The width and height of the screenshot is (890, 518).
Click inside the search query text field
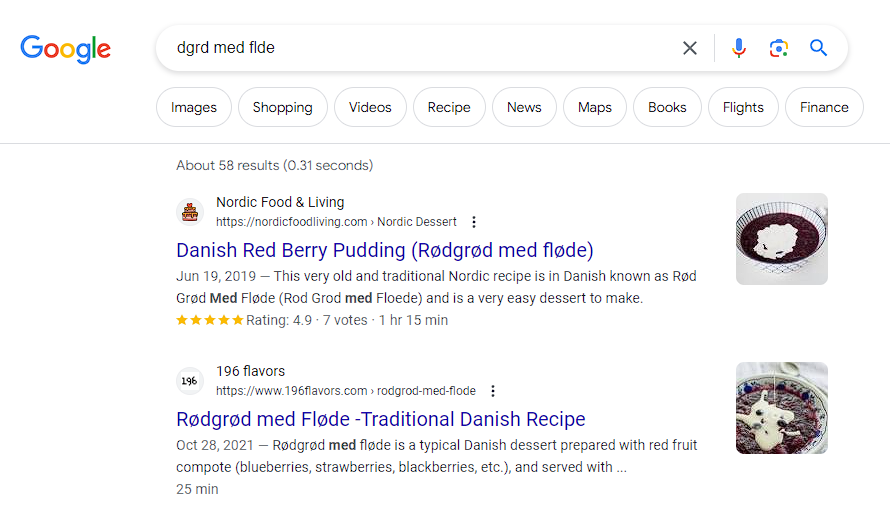coord(420,48)
